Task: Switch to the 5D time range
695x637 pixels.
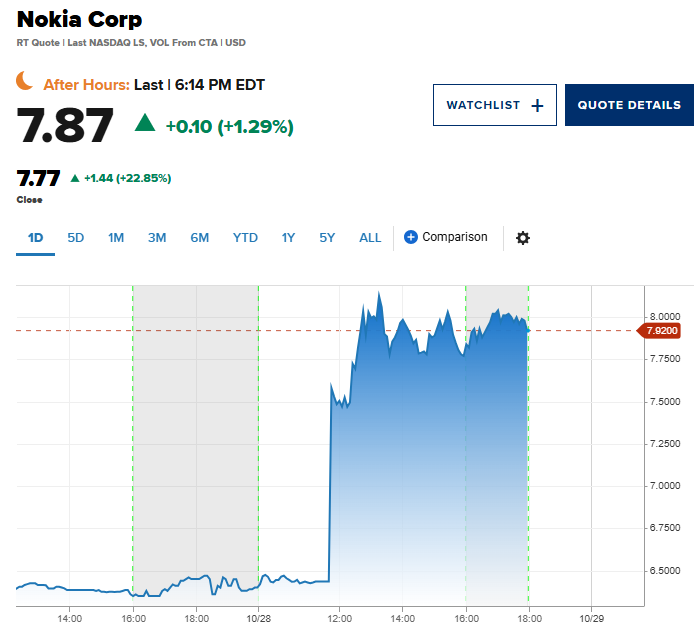Action: pos(76,238)
